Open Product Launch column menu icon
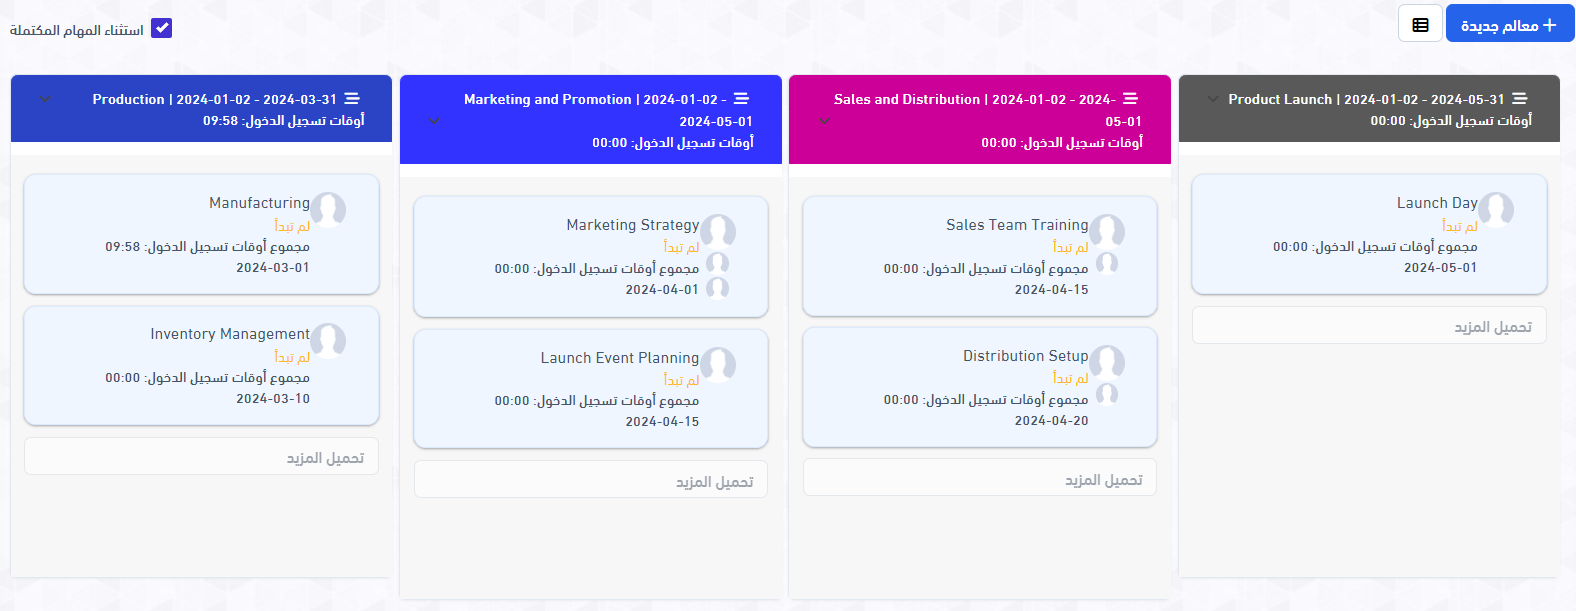Viewport: 1576px width, 611px height. point(1519,99)
